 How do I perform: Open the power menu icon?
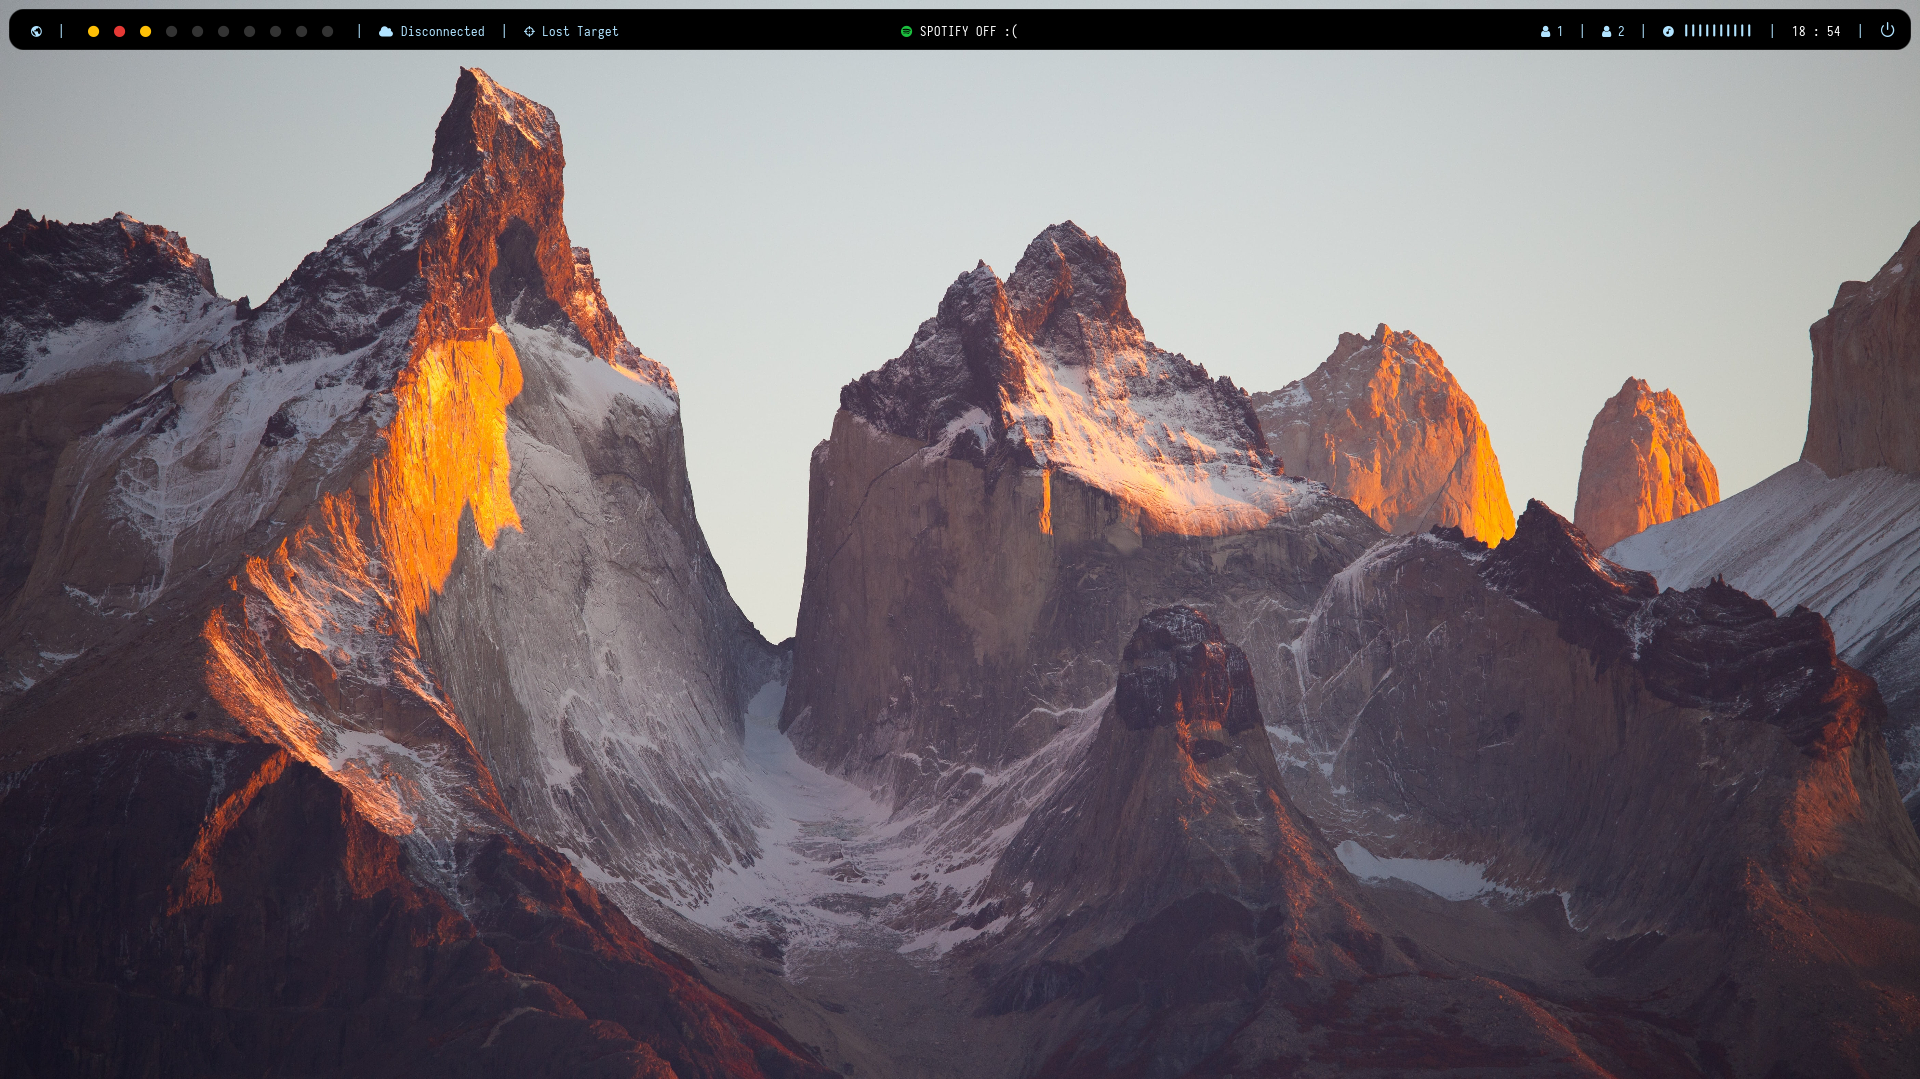tap(1887, 30)
